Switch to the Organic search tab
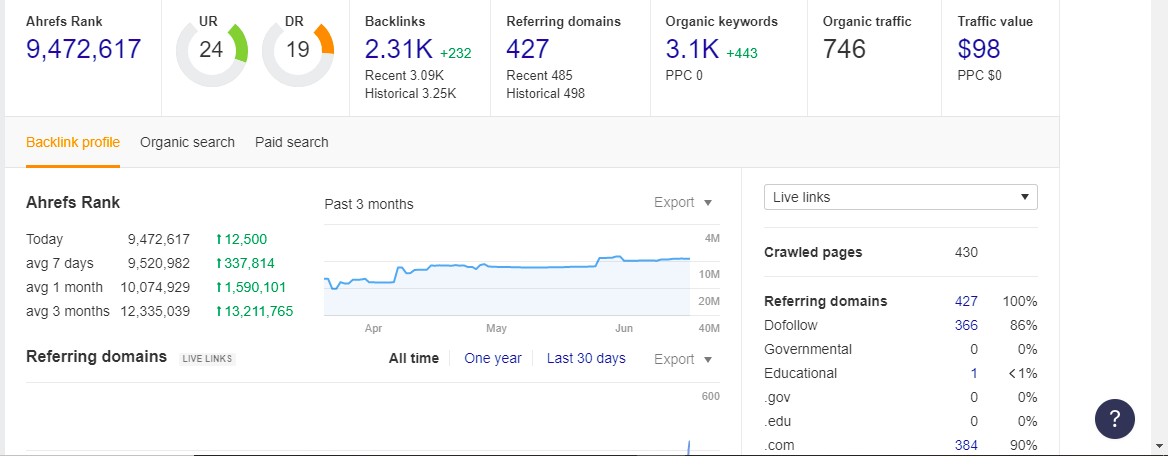 (x=187, y=142)
